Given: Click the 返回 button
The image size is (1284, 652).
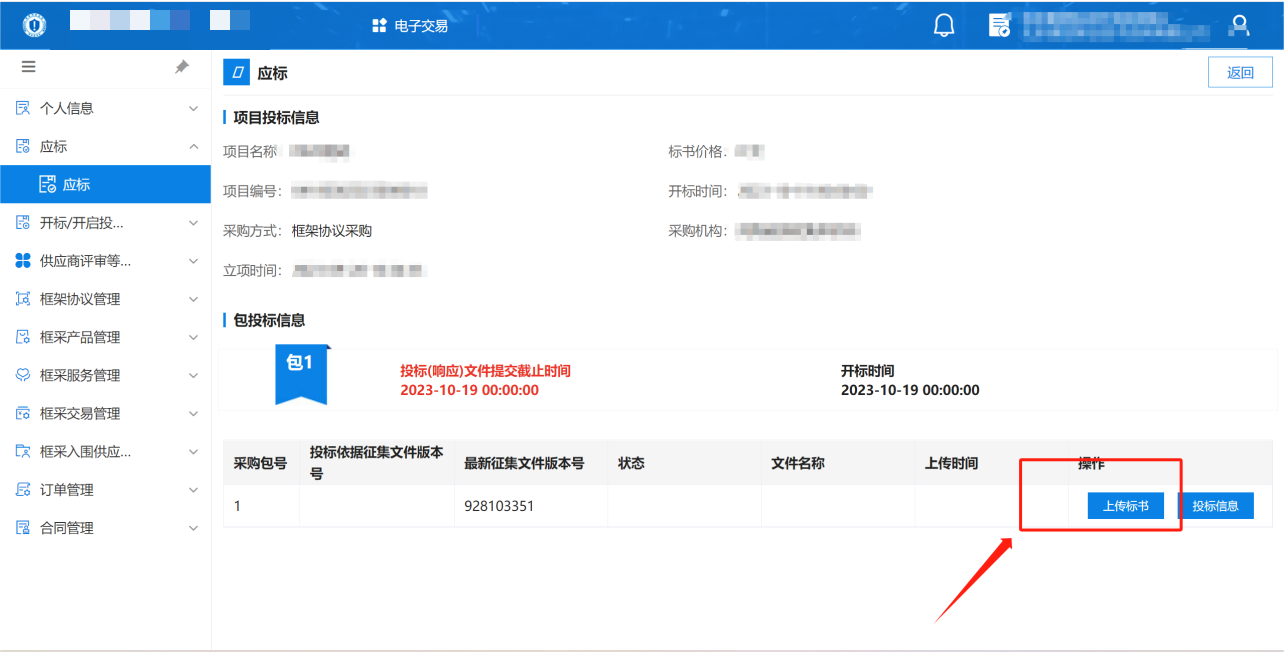Looking at the screenshot, I should [x=1240, y=73].
